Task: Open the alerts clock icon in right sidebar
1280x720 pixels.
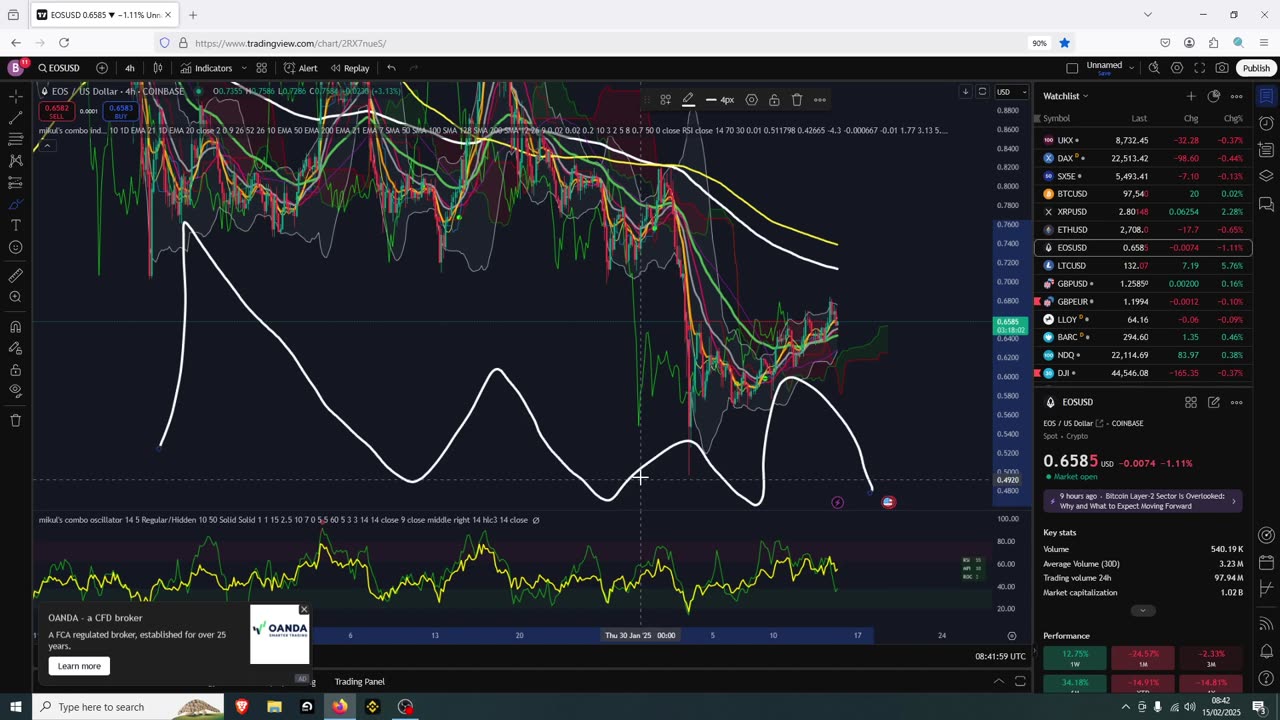Action: (1266, 123)
